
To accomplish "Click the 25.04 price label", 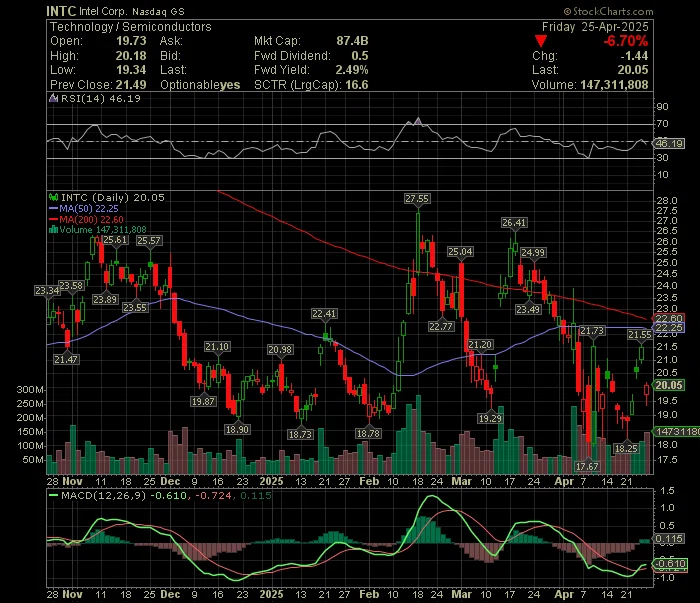I will [x=460, y=252].
